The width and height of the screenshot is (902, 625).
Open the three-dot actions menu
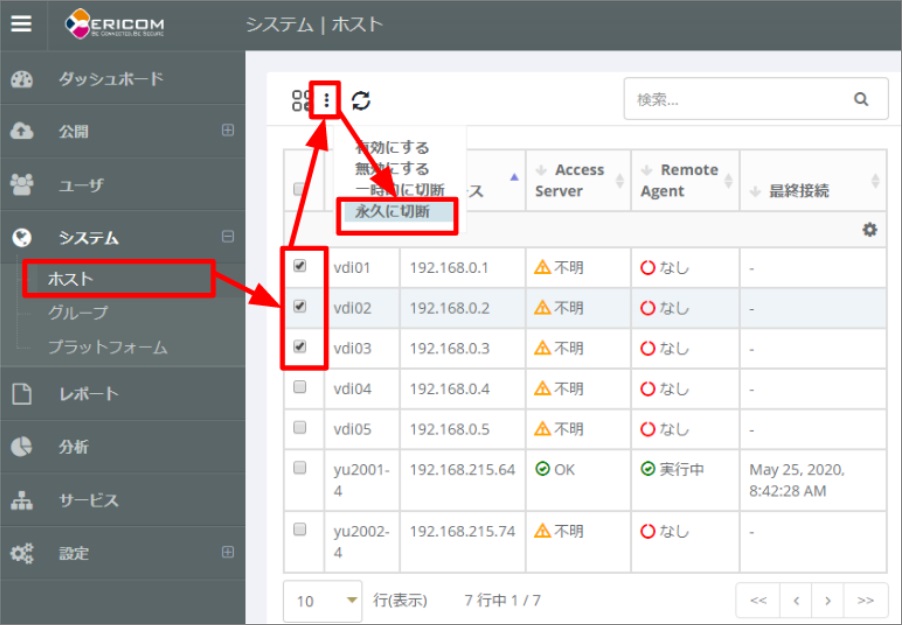point(327,100)
